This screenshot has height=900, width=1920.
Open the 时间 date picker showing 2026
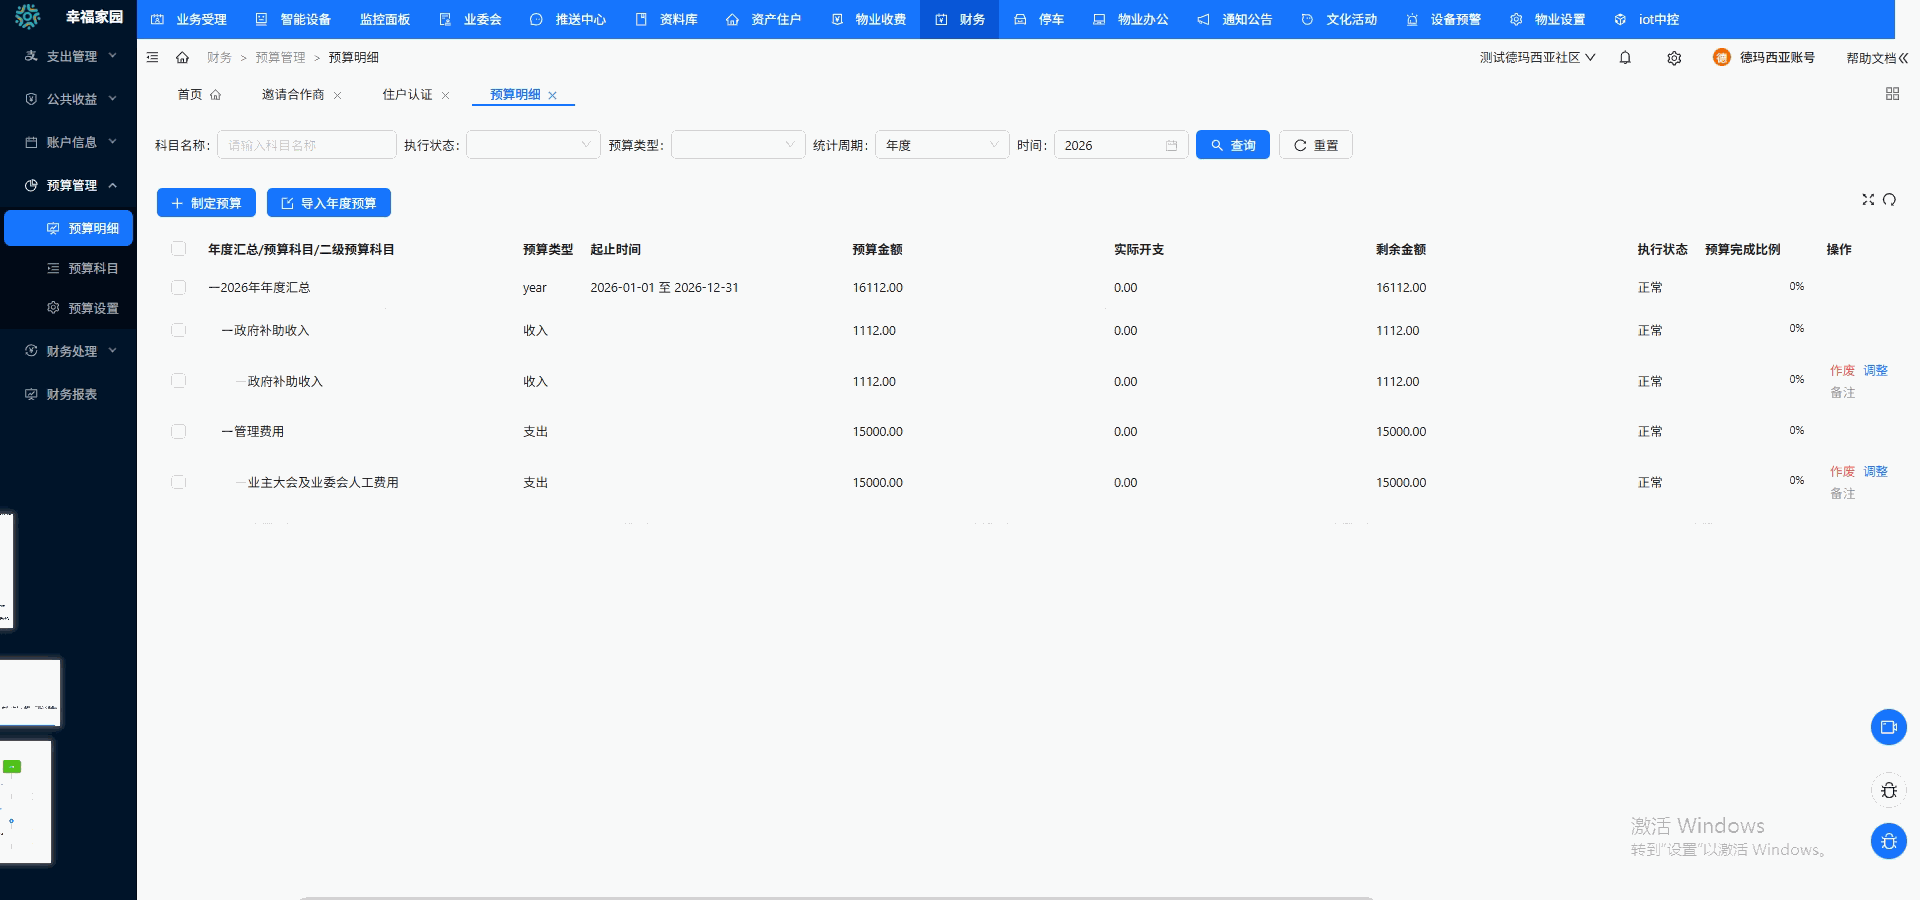point(1120,144)
